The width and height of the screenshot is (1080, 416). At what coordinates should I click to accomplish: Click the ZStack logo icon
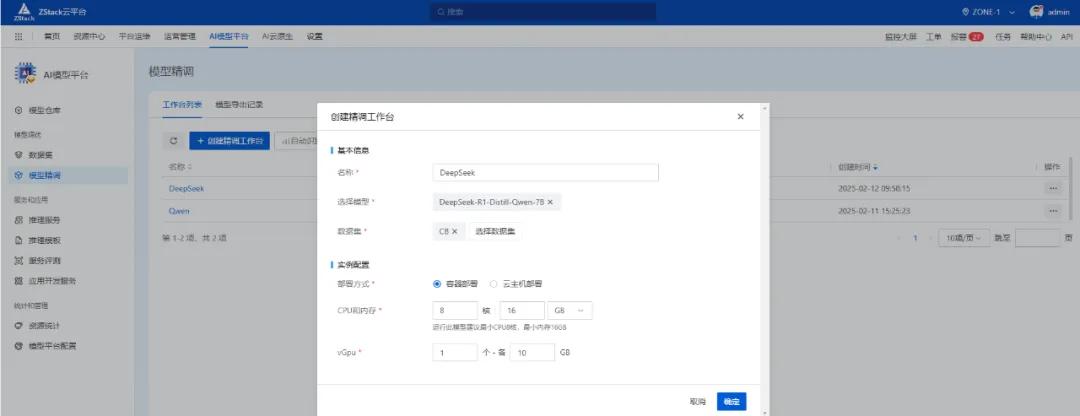click(x=23, y=11)
